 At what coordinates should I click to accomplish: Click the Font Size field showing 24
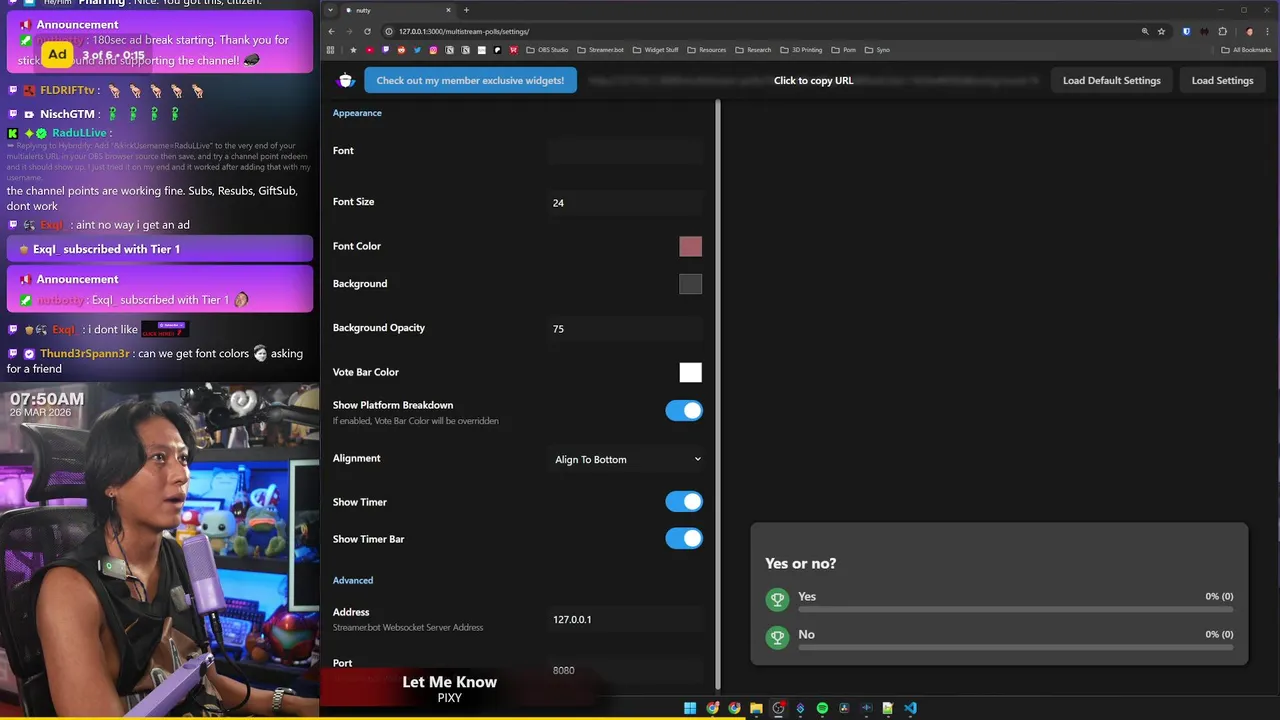tap(625, 203)
